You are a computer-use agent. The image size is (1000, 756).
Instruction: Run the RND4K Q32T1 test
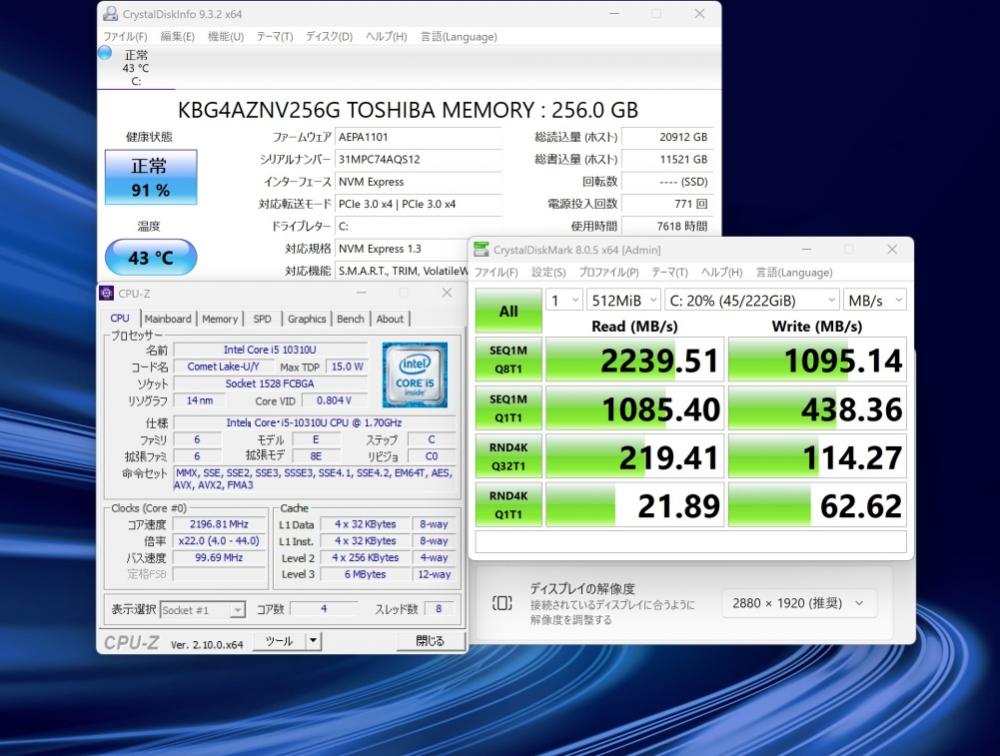click(x=508, y=456)
